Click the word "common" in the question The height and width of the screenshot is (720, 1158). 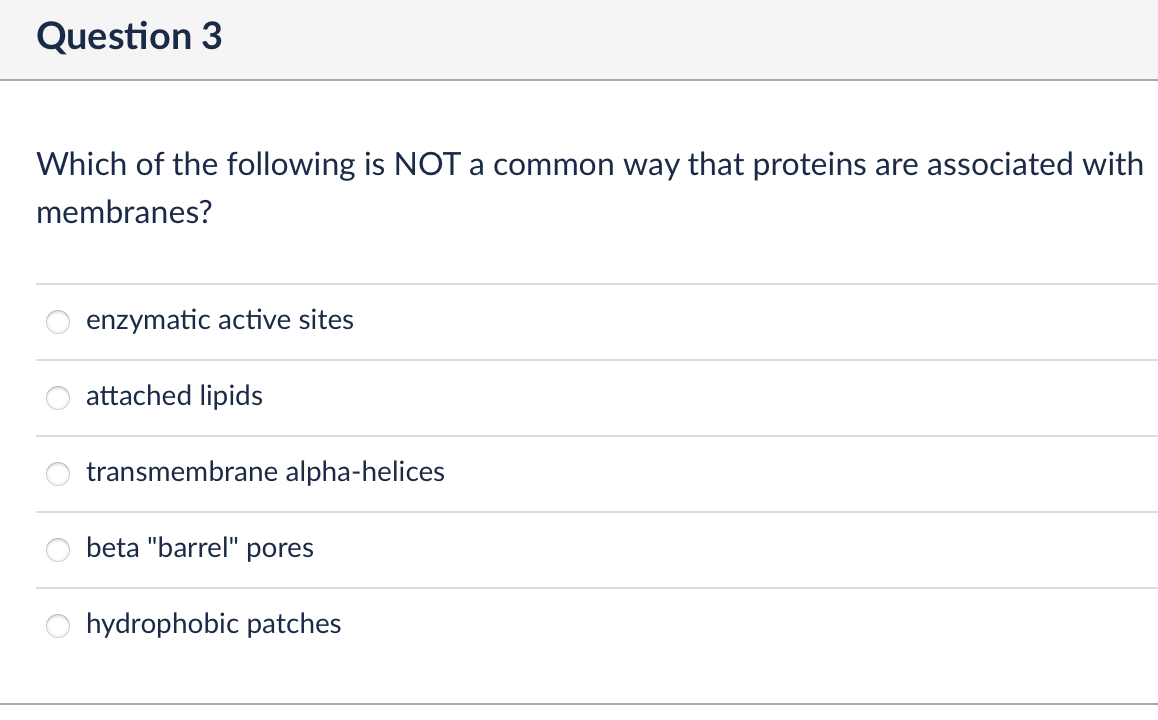[553, 166]
